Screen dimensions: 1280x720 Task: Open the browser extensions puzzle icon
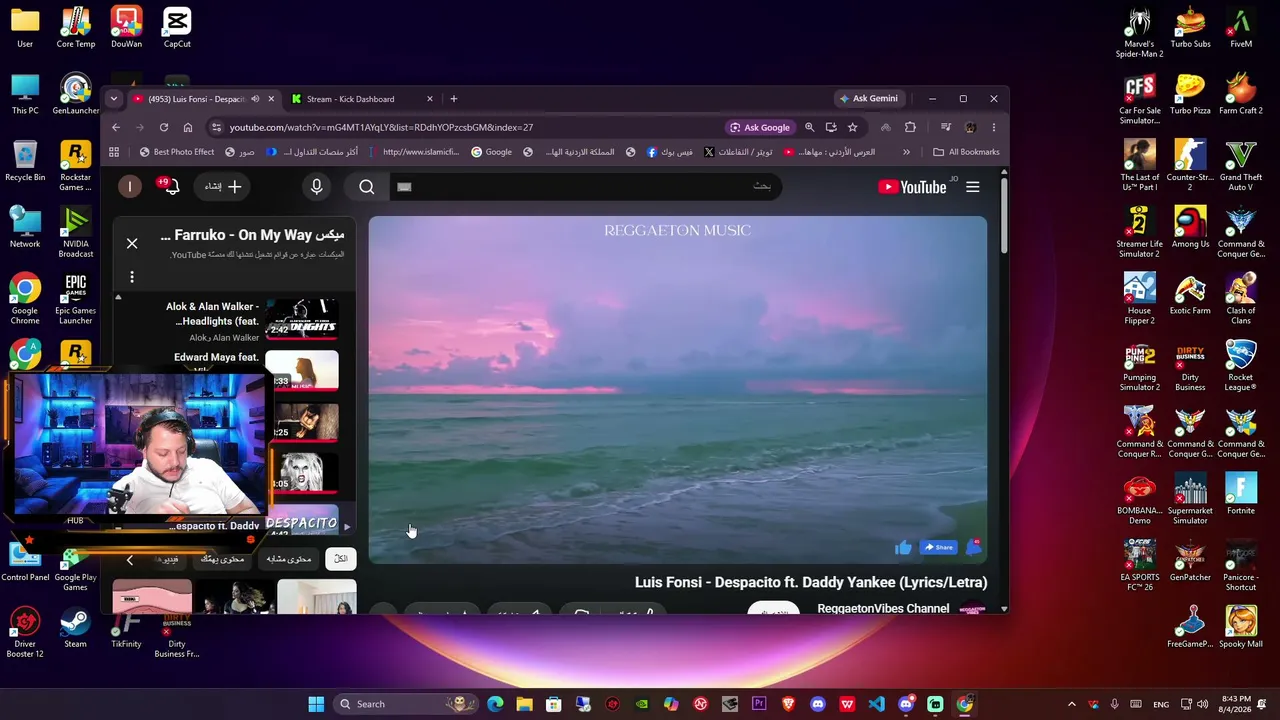[910, 127]
